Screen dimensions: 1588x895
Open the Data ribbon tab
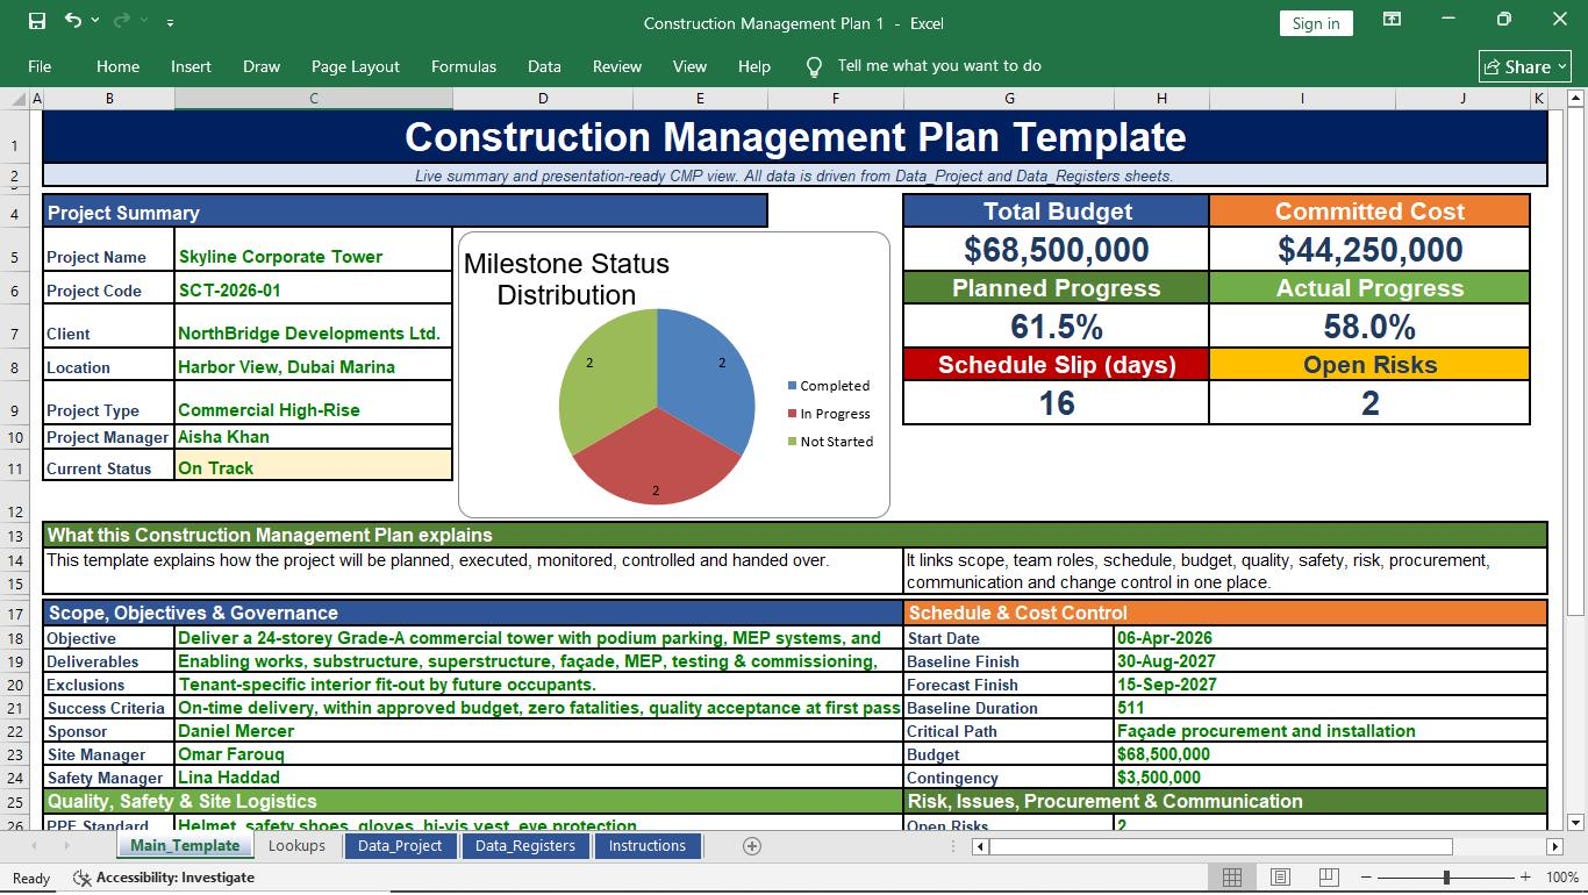click(544, 66)
